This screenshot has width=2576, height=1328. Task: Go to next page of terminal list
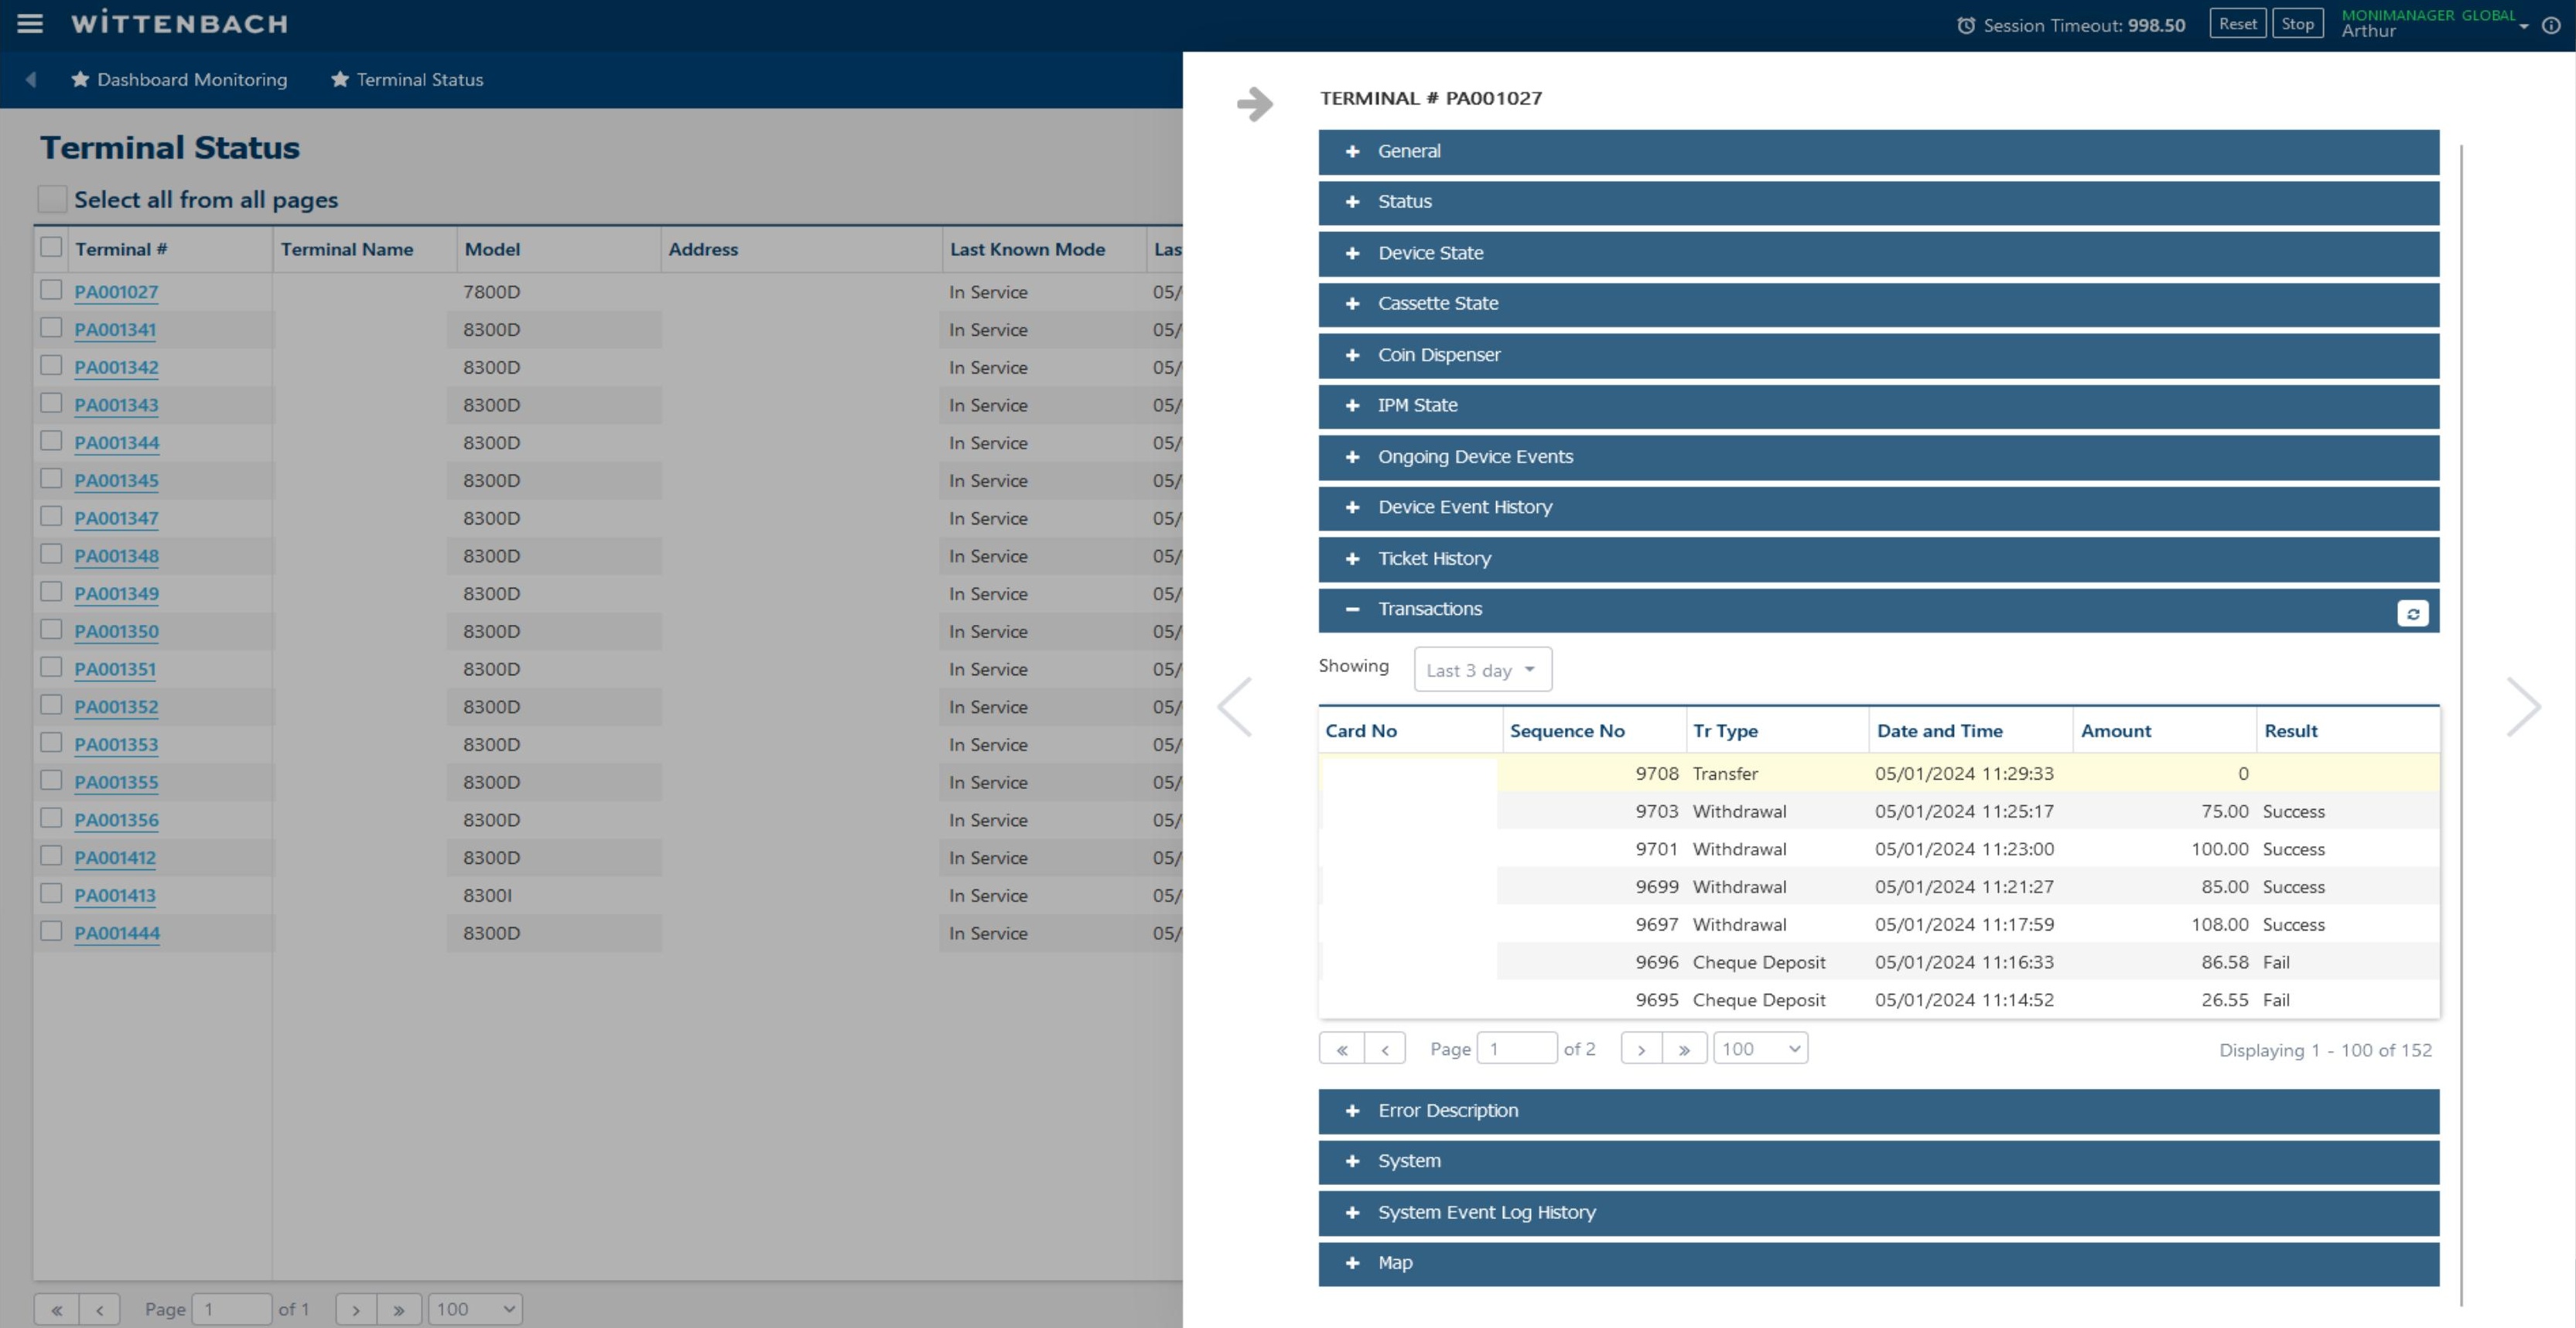tap(356, 1309)
